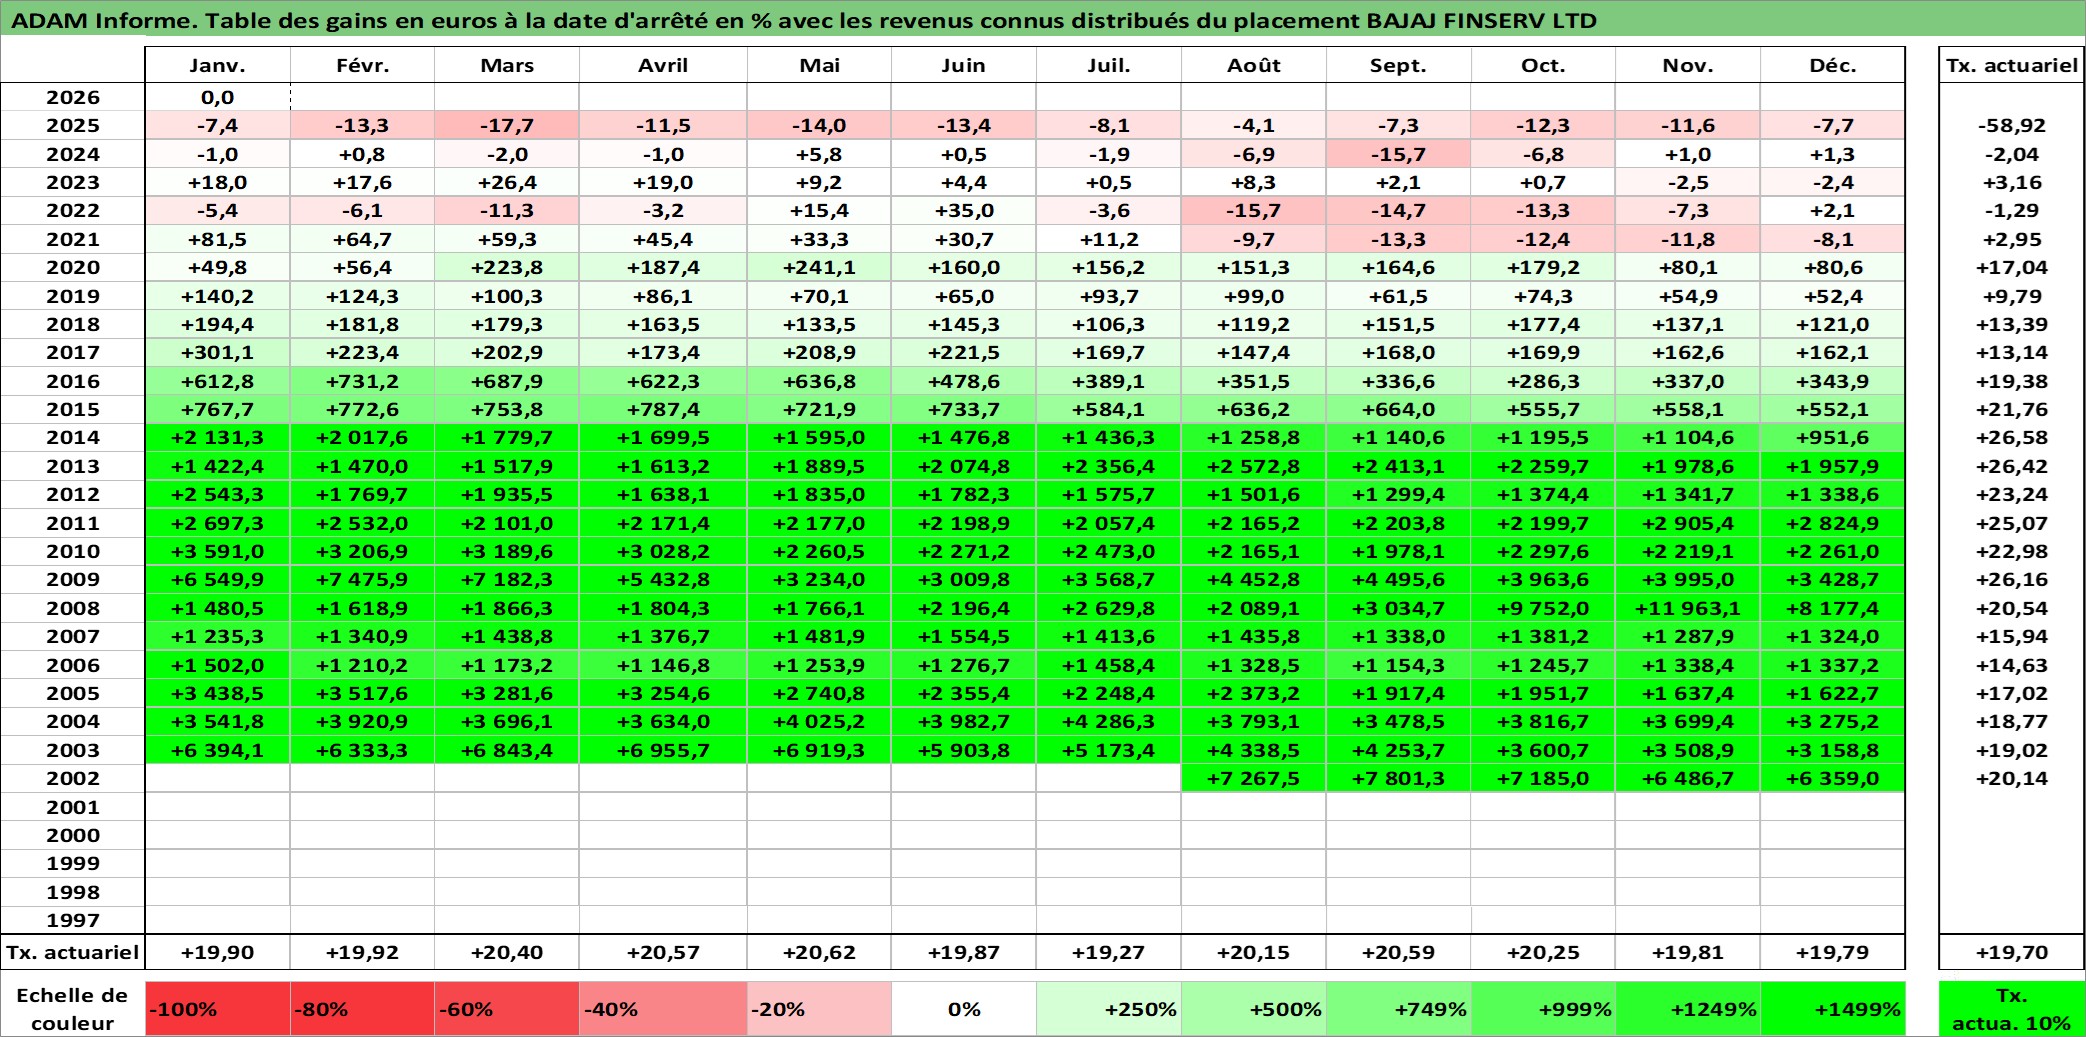This screenshot has height=1037, width=2086.
Task: Click the 'Tx. actuariel' bottom row label
Action: point(73,952)
